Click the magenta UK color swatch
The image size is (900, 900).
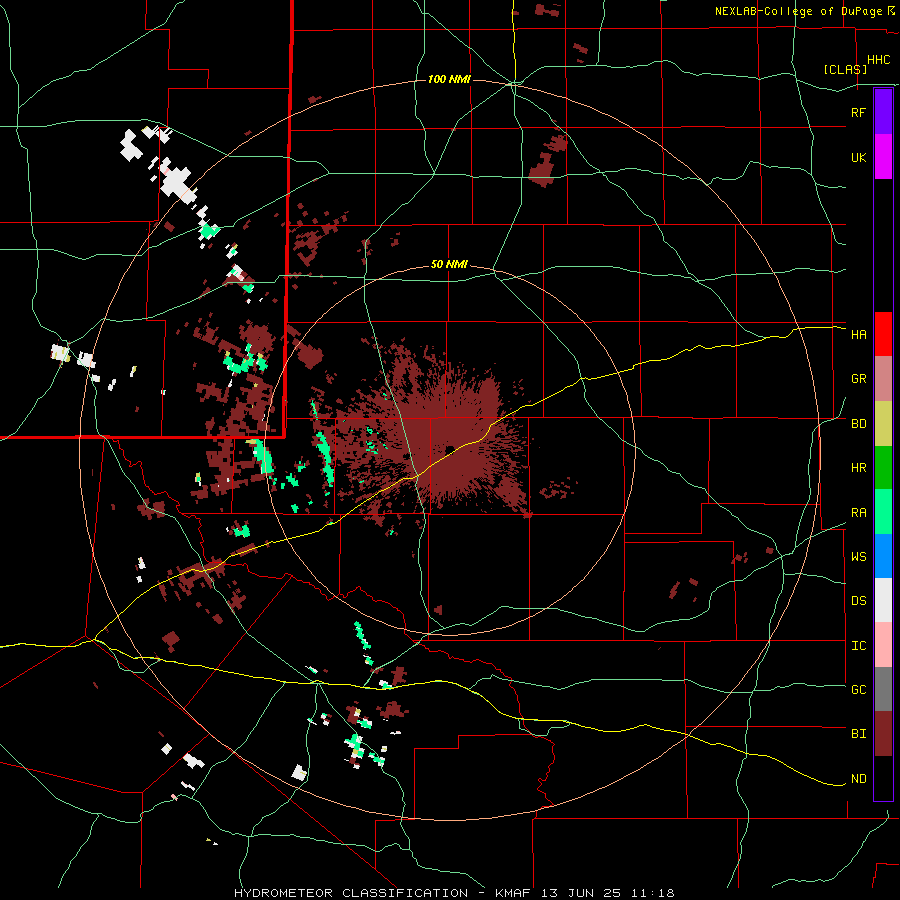point(883,157)
